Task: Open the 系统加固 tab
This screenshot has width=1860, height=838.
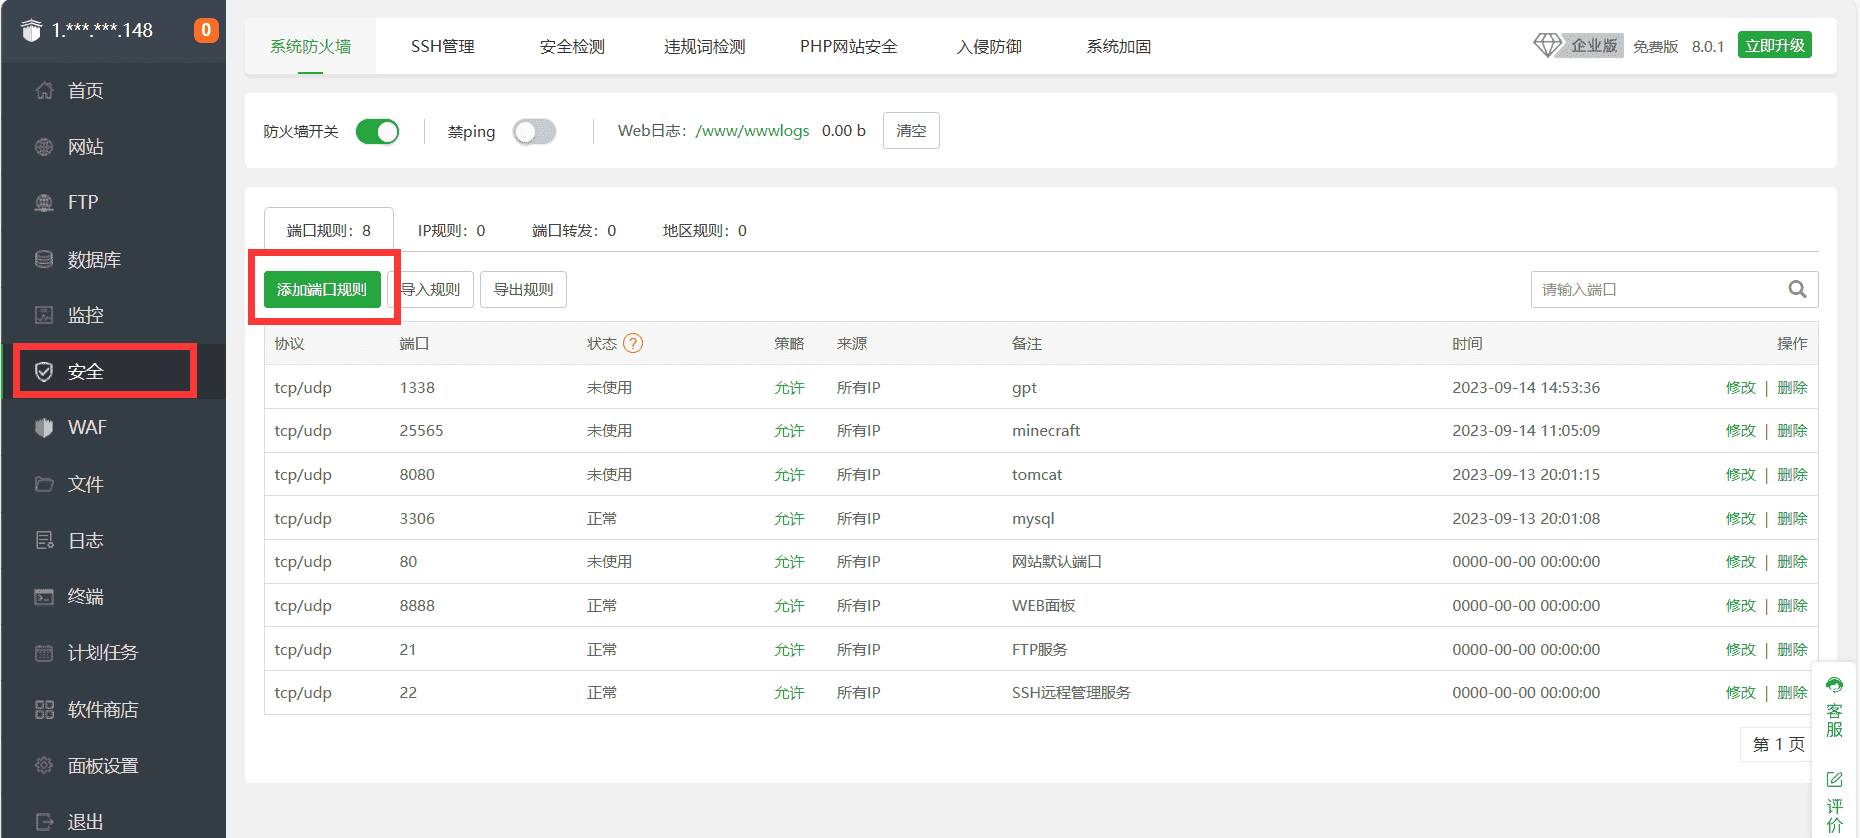Action: (1119, 47)
